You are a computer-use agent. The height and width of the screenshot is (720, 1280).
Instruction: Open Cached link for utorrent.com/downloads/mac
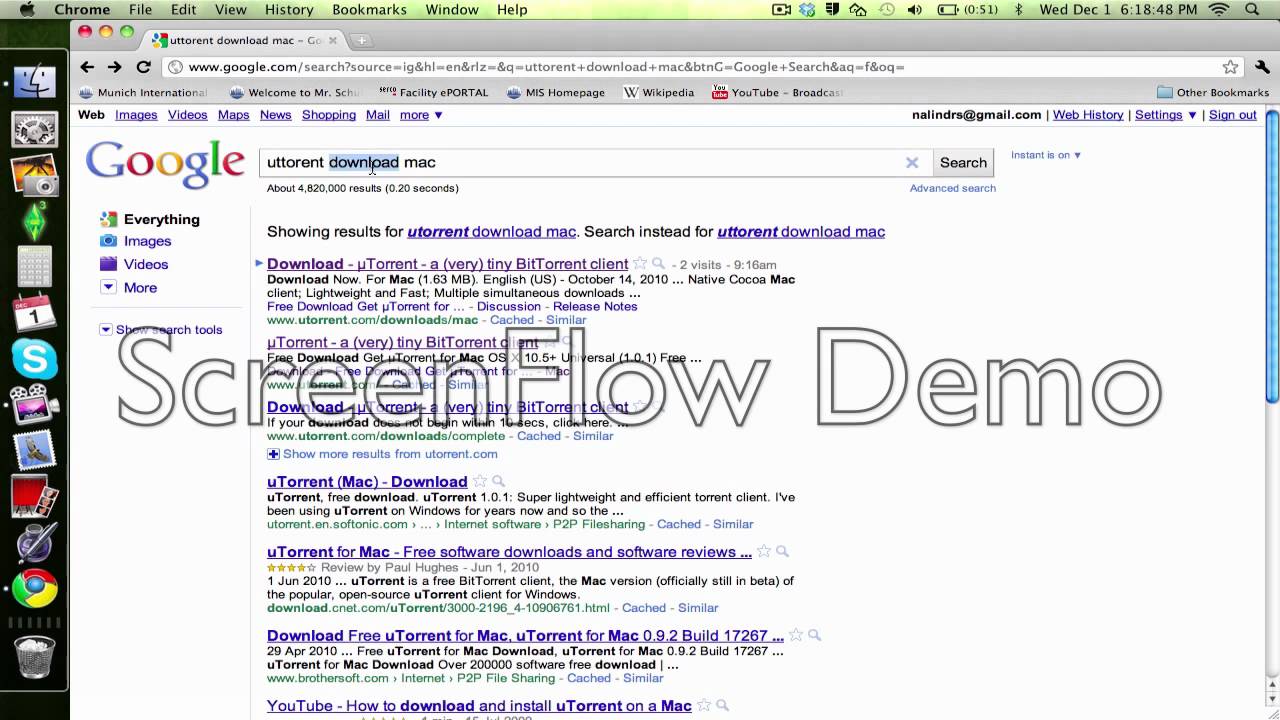512,320
